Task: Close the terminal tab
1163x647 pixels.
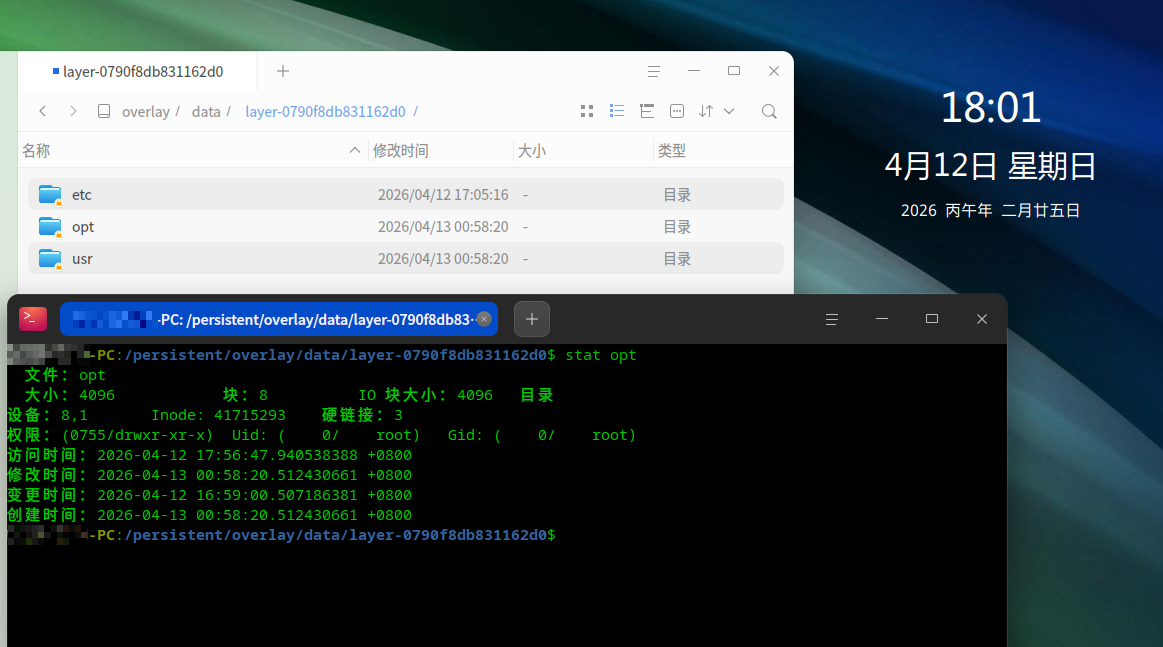Action: pos(484,319)
